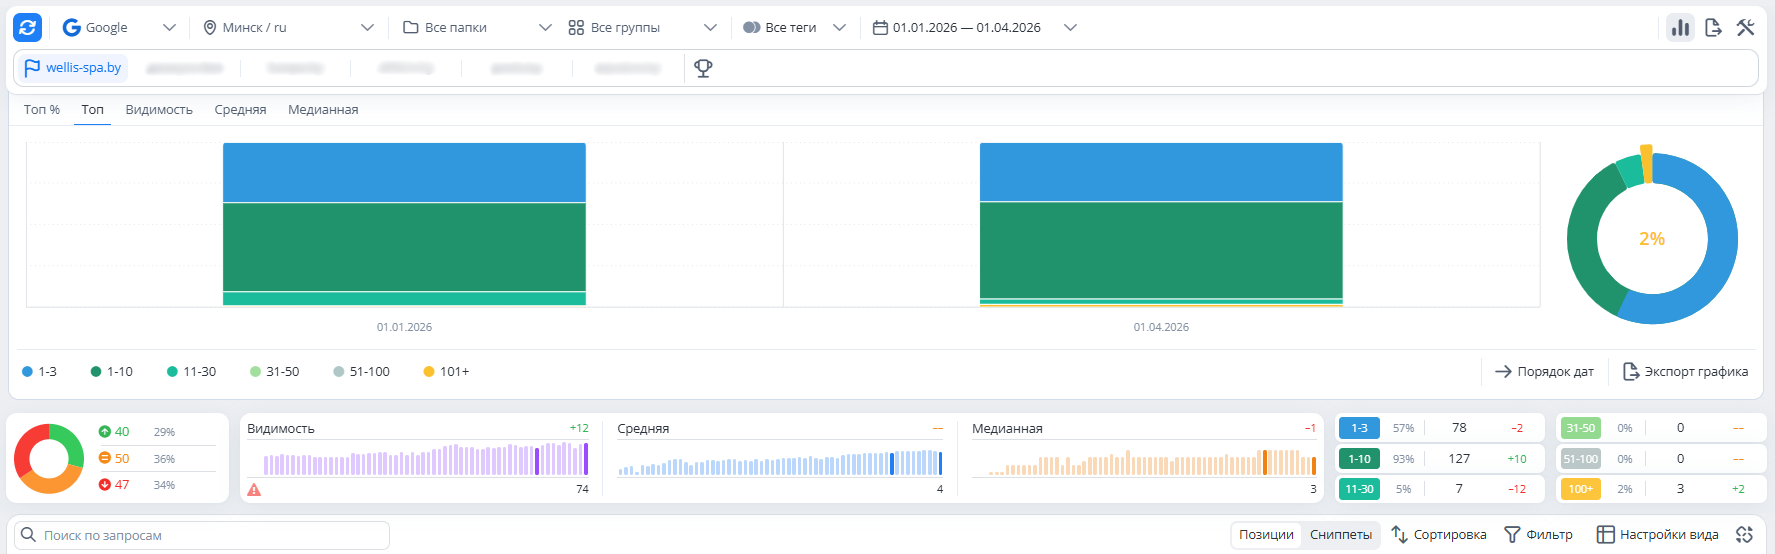Select the yellow 100+ range badge
The height and width of the screenshot is (554, 1775).
[x=1581, y=489]
